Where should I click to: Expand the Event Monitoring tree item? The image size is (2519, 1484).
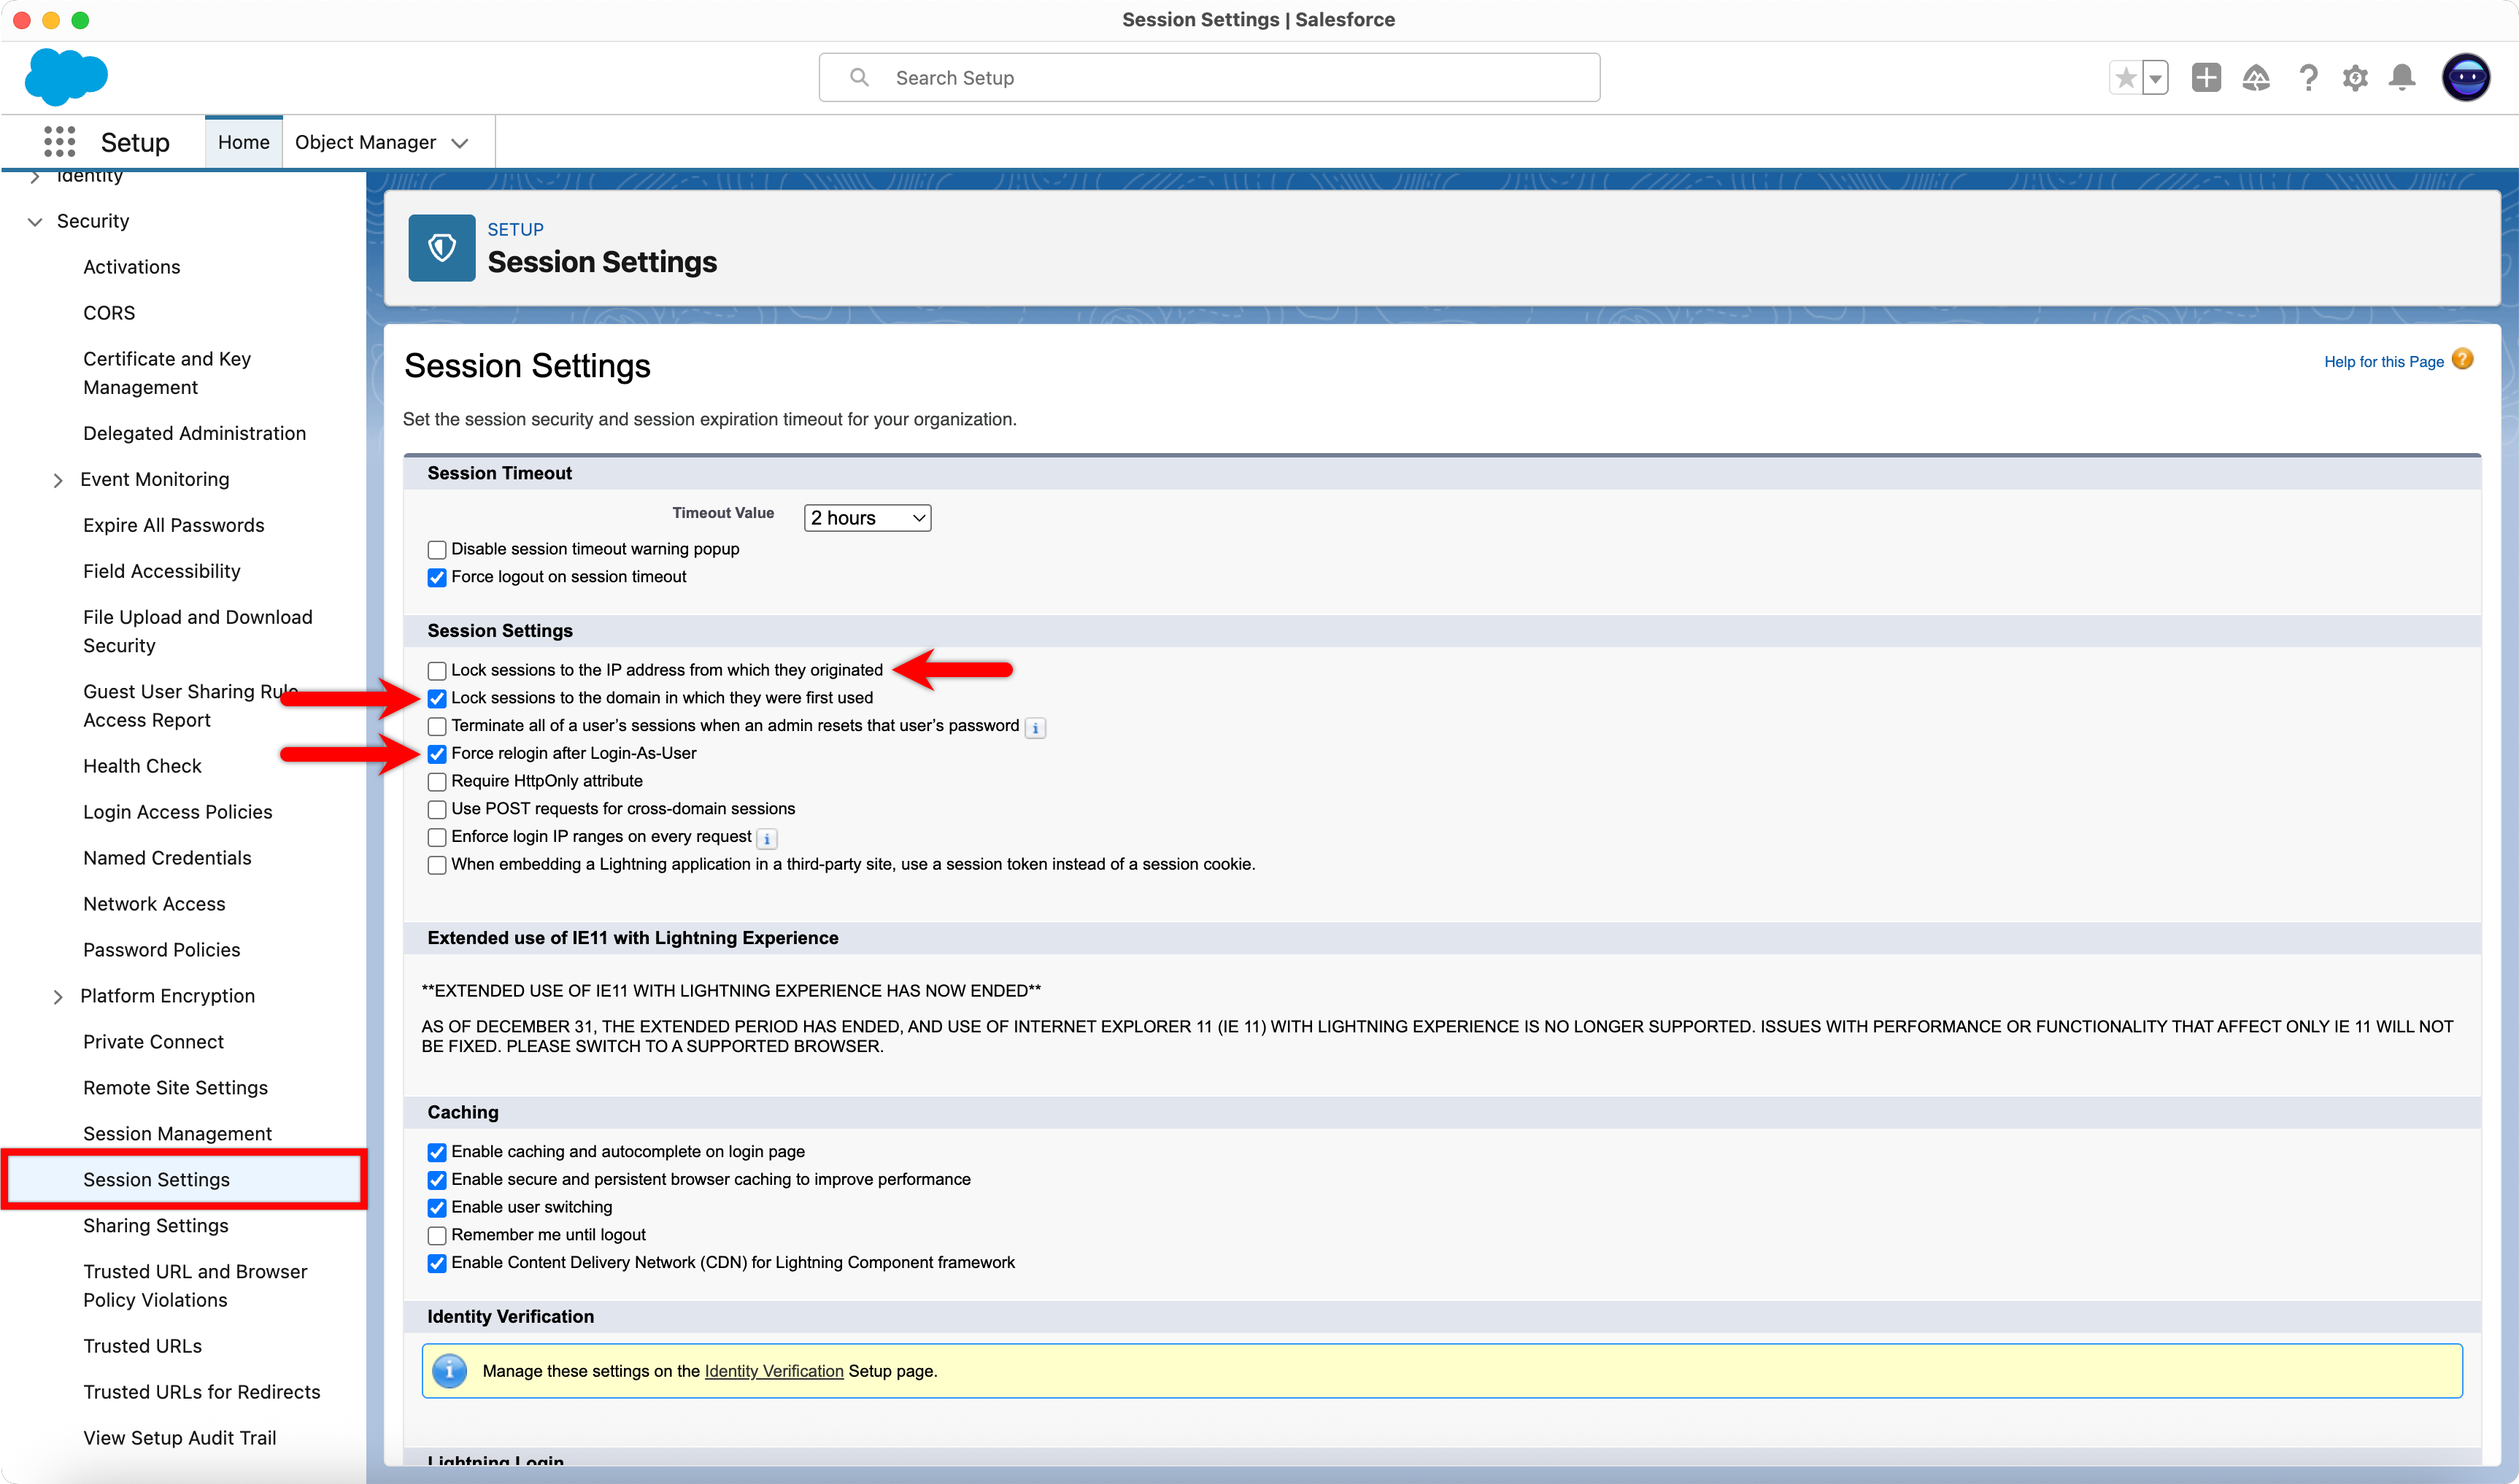[x=58, y=480]
